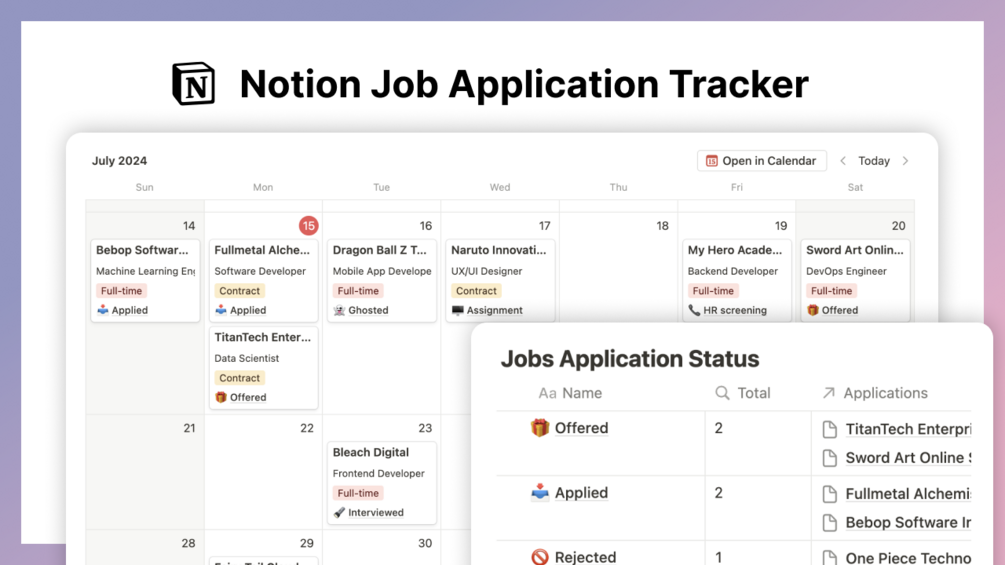Open Bebop Software linked page
This screenshot has height=565, width=1005.
click(x=908, y=523)
